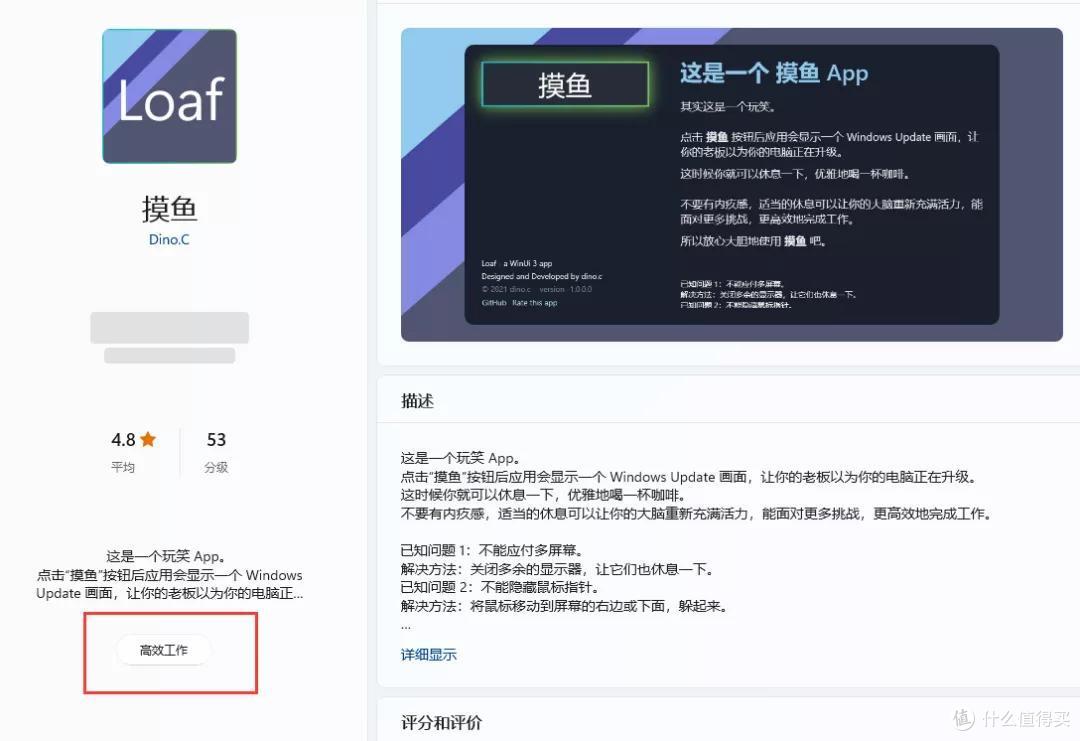
Task: Open the Dino.C publisher link
Action: pyautogui.click(x=169, y=240)
